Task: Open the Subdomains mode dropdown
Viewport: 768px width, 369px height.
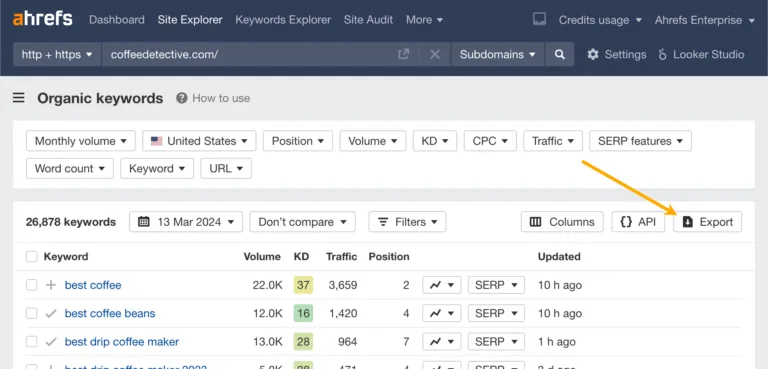Action: (497, 54)
